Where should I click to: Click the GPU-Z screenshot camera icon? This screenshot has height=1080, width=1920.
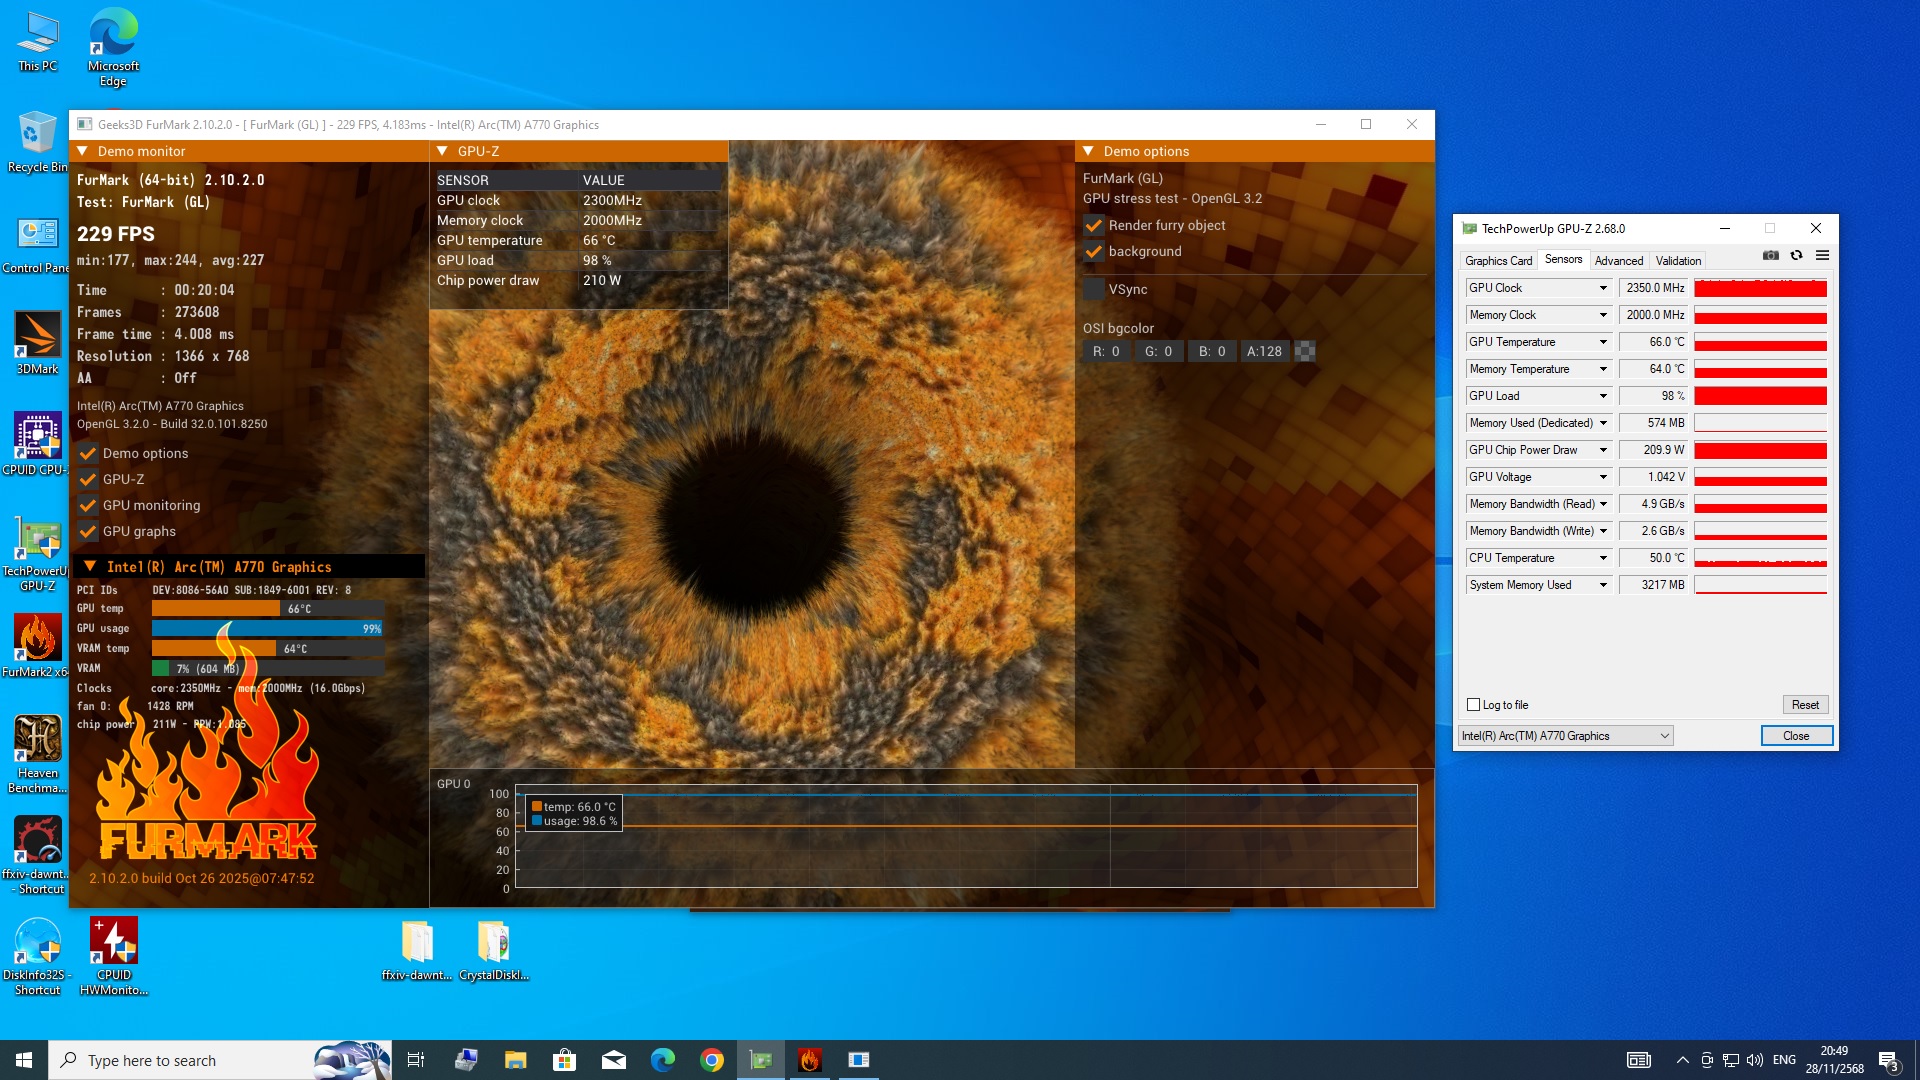(1771, 256)
